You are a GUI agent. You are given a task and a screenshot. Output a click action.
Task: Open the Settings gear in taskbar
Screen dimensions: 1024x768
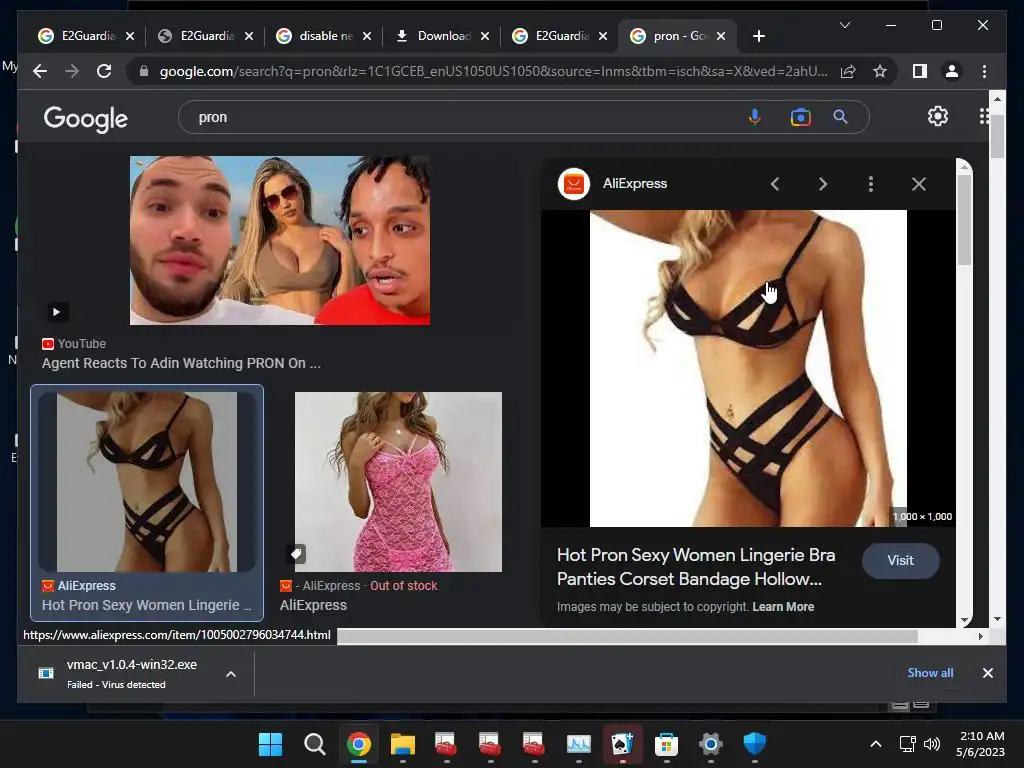[x=711, y=744]
